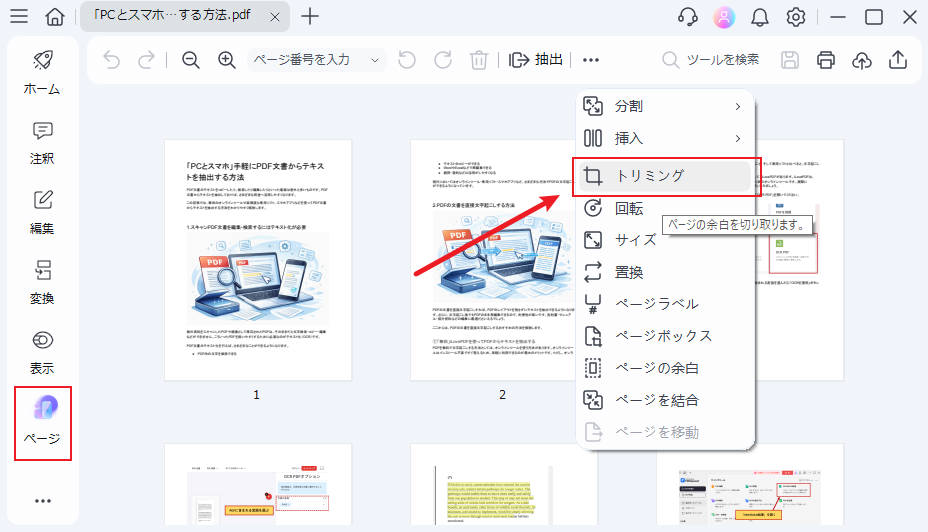The height and width of the screenshot is (532, 928).
Task: Choose ページを結合 from the menu
Action: tap(665, 400)
